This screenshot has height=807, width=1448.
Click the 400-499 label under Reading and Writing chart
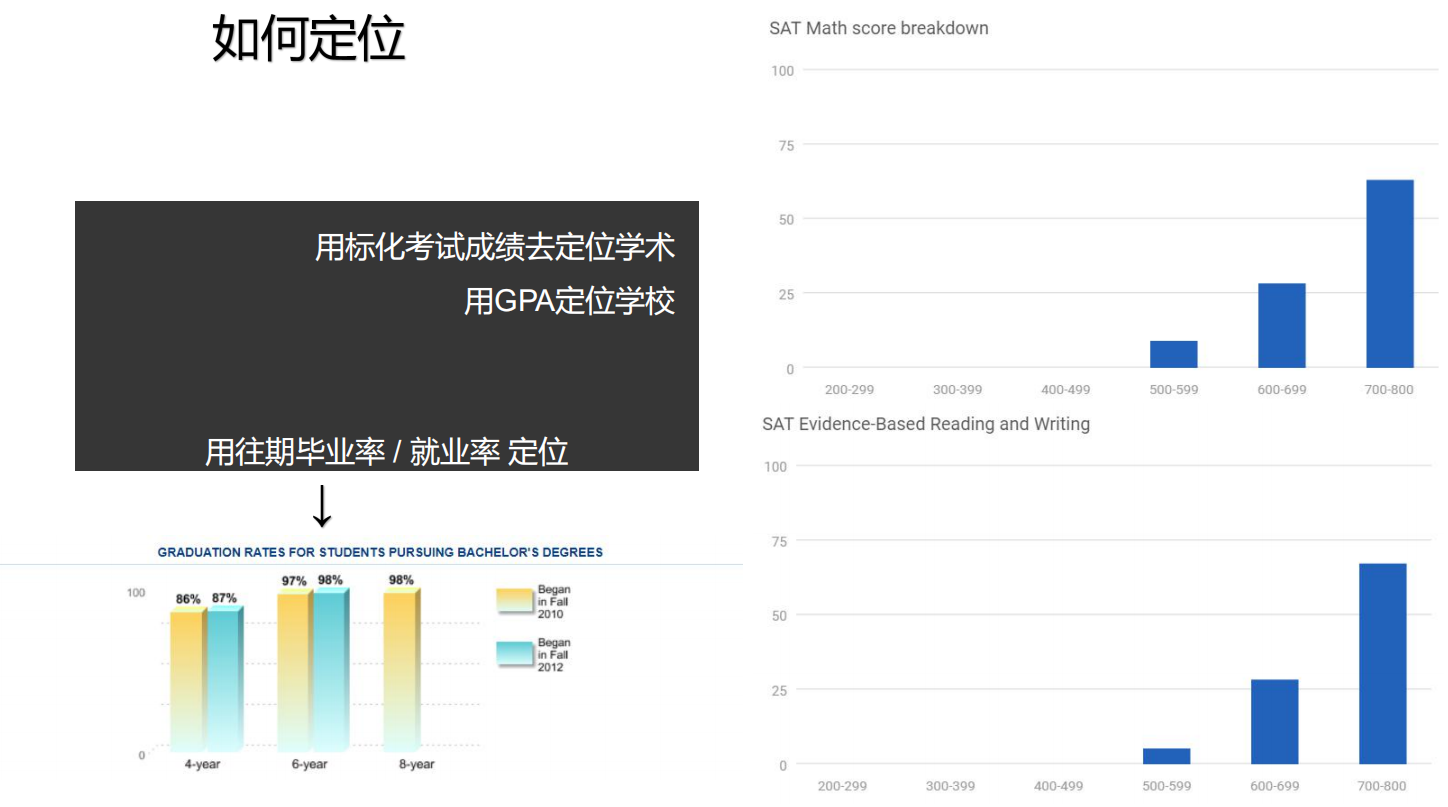1059,786
